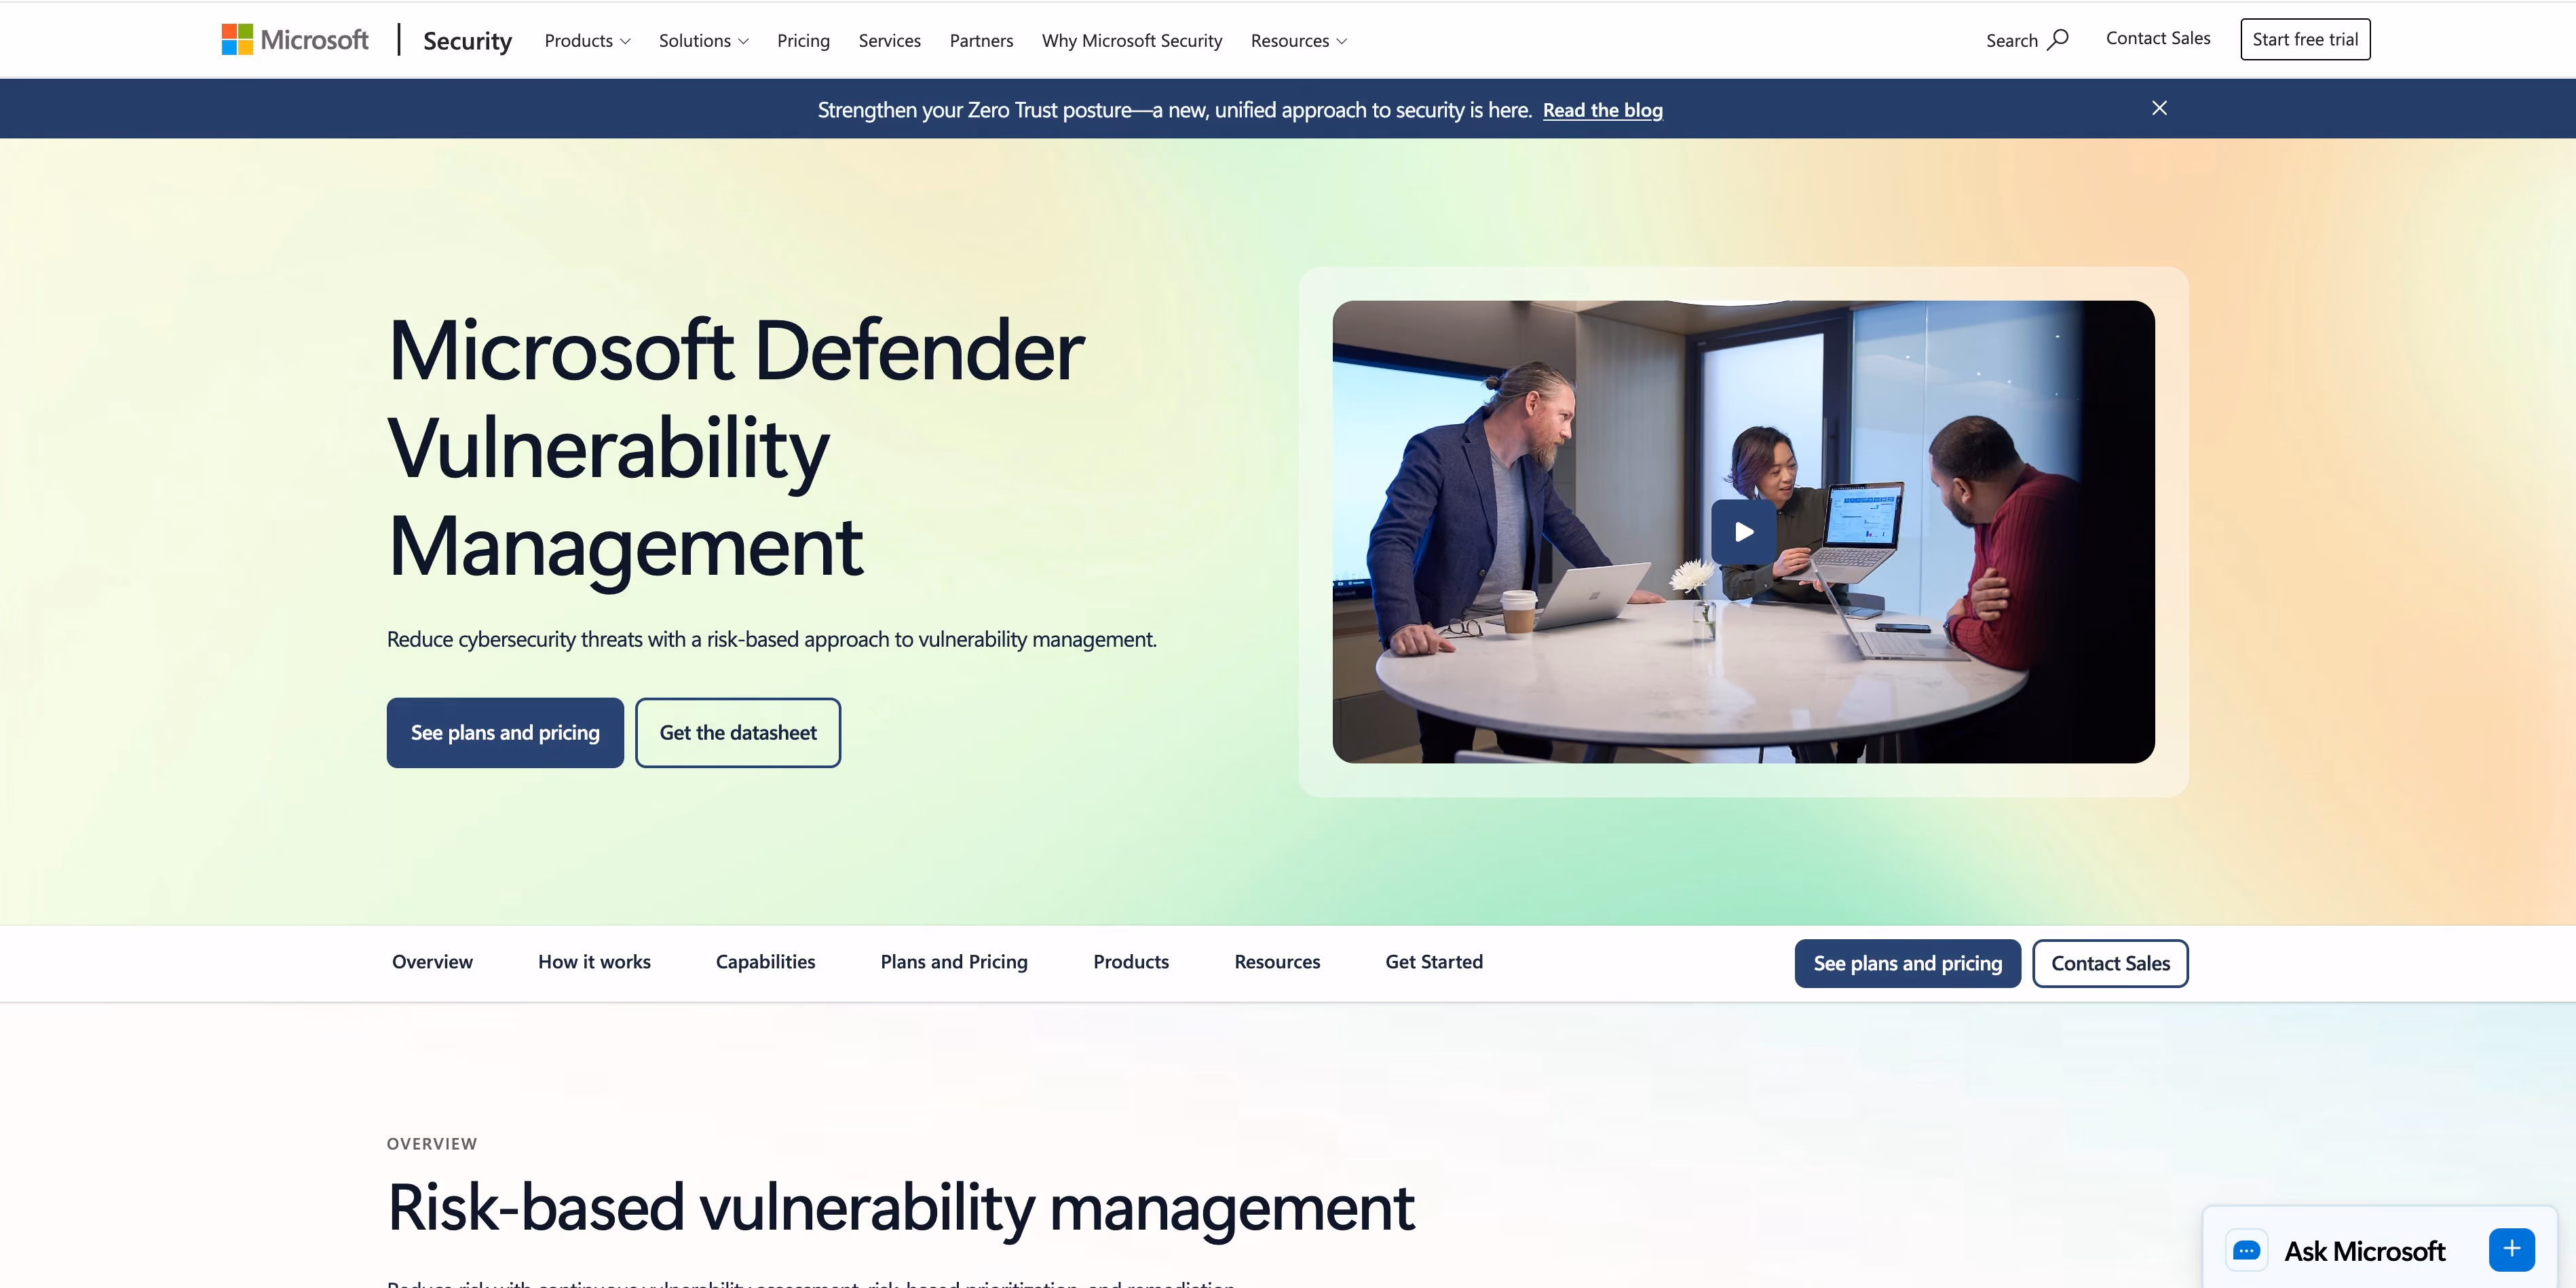Open the Security home link
This screenshot has height=1288, width=2576.
coord(467,40)
